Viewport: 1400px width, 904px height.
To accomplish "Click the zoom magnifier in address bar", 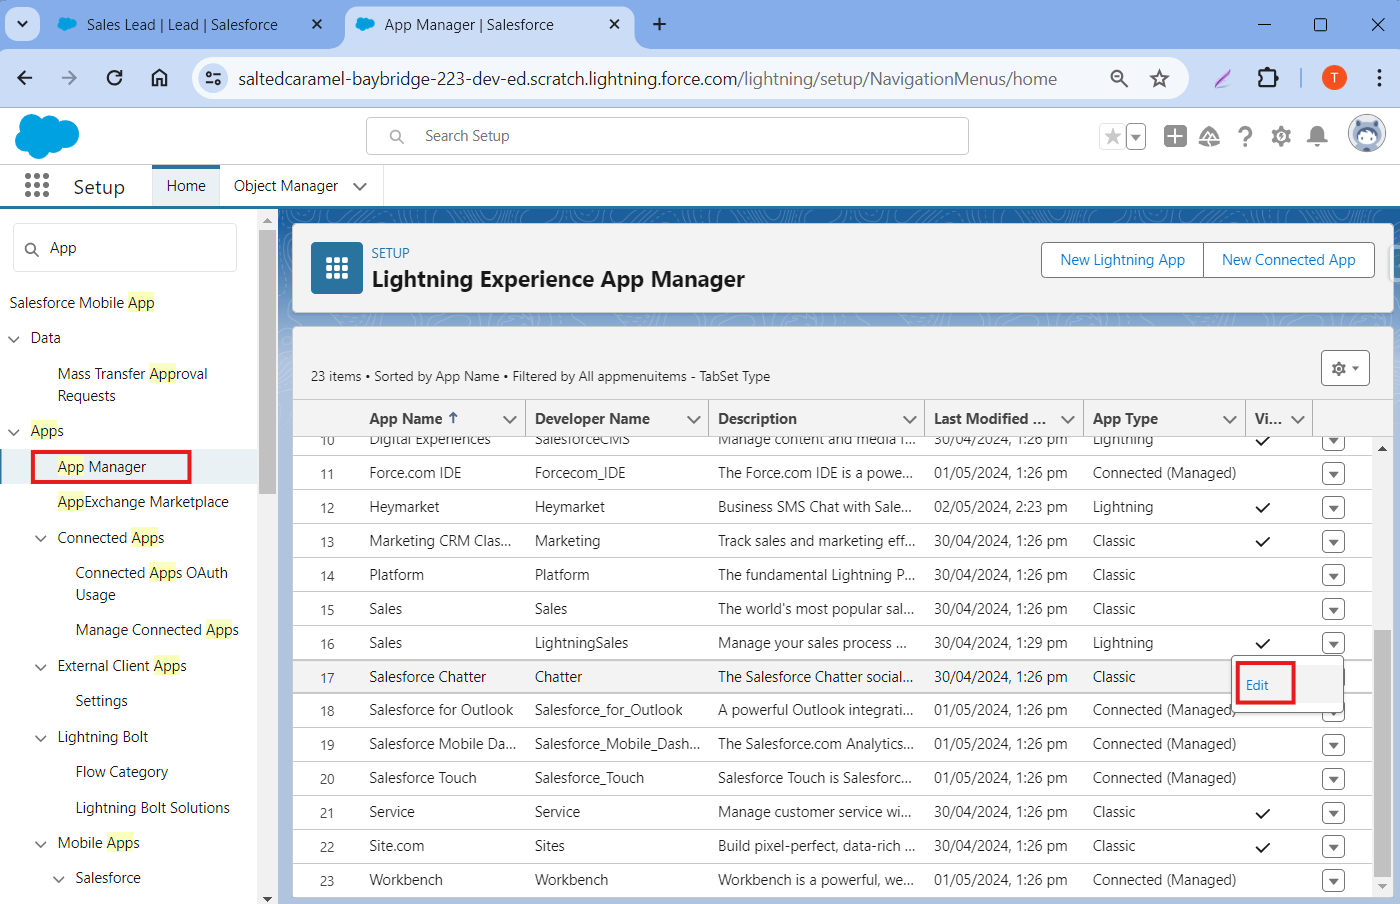I will point(1119,78).
